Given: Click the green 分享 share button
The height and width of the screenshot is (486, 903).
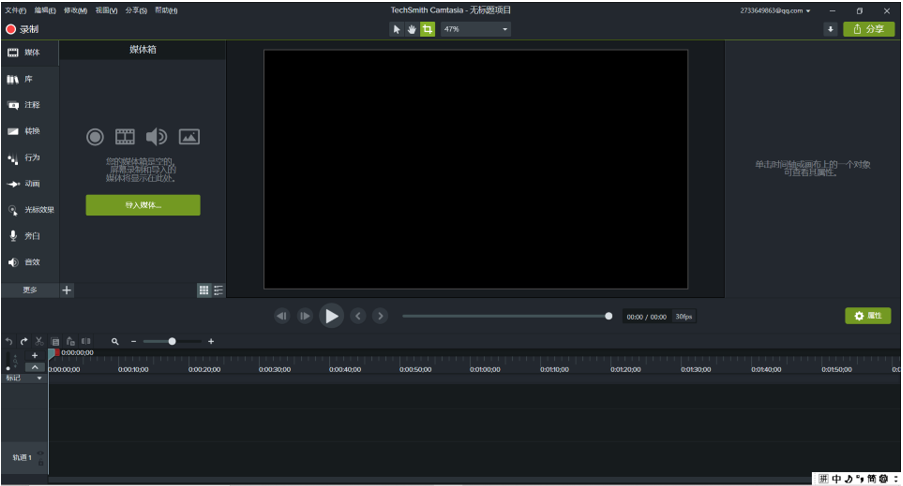Looking at the screenshot, I should pyautogui.click(x=868, y=29).
